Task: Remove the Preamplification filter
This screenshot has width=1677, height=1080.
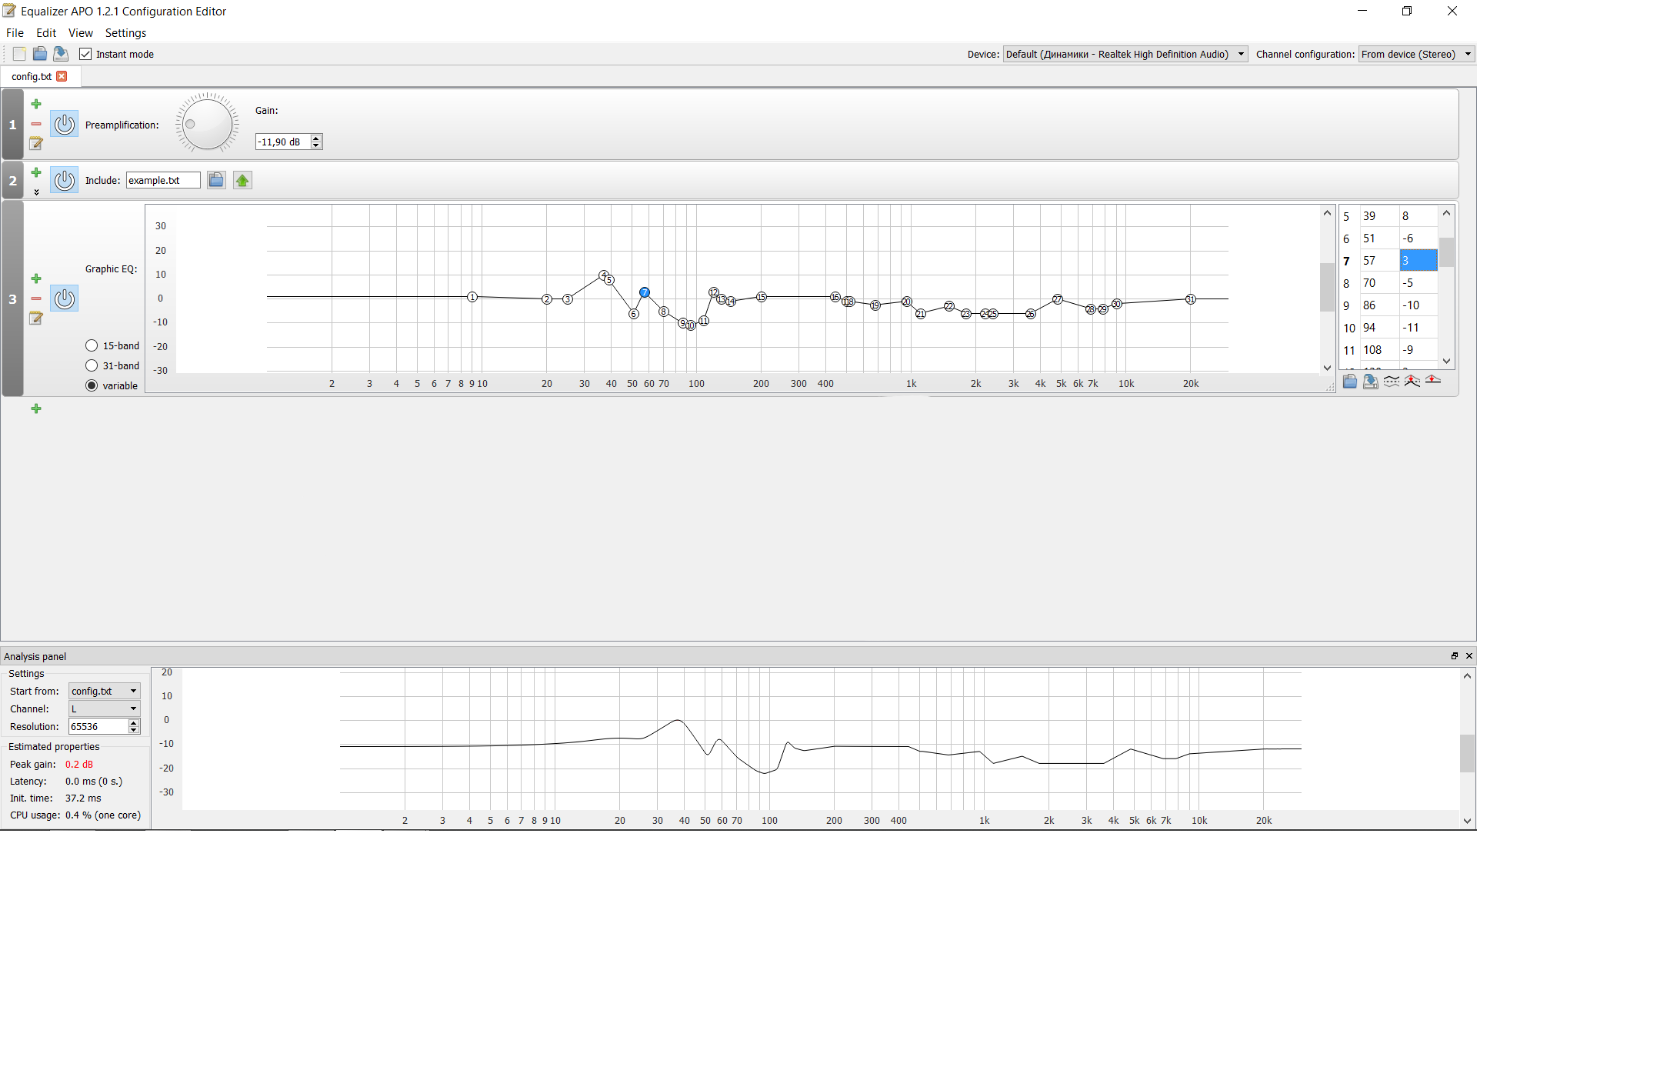Action: (36, 124)
